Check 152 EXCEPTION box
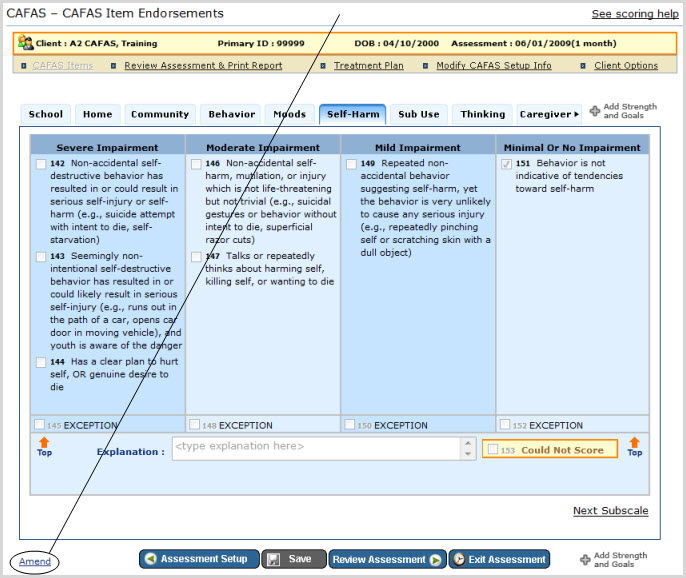686x578 pixels. (x=505, y=424)
